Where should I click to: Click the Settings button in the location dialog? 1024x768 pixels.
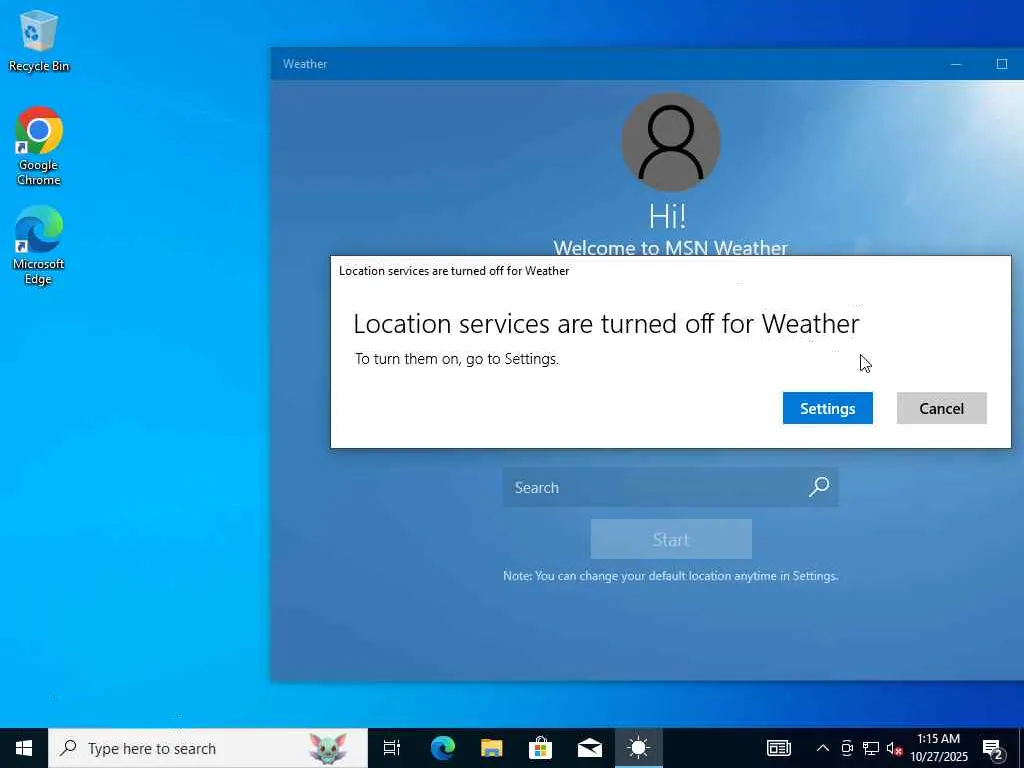point(827,408)
